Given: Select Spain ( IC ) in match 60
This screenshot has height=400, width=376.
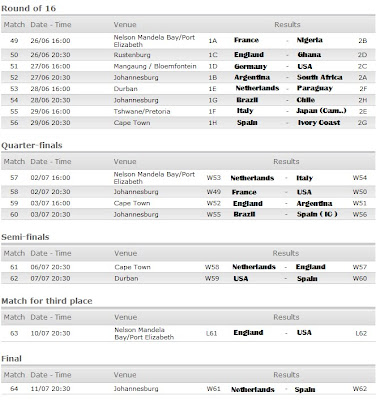Looking at the screenshot, I should pos(317,214).
